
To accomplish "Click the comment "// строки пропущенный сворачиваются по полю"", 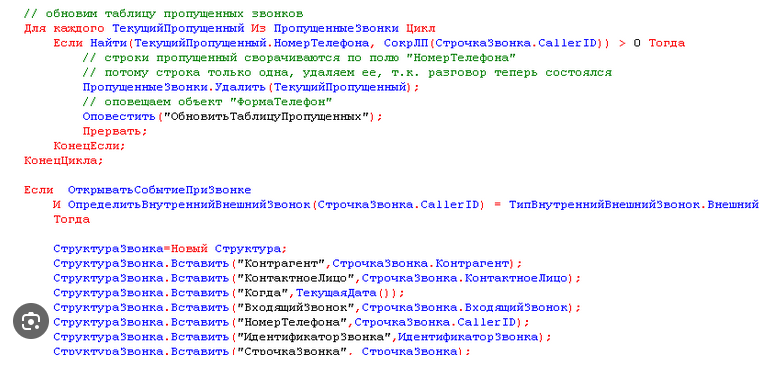I will click(299, 58).
